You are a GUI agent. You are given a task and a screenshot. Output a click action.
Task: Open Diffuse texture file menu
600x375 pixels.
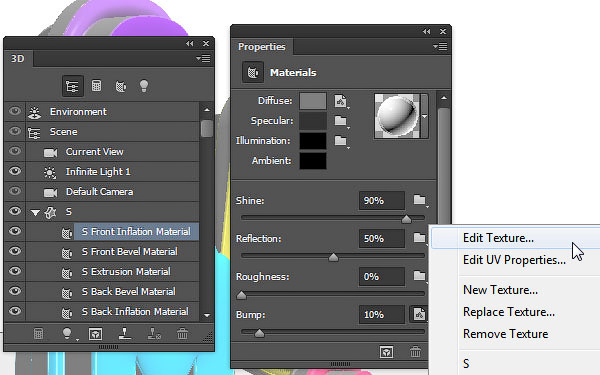coord(341,101)
